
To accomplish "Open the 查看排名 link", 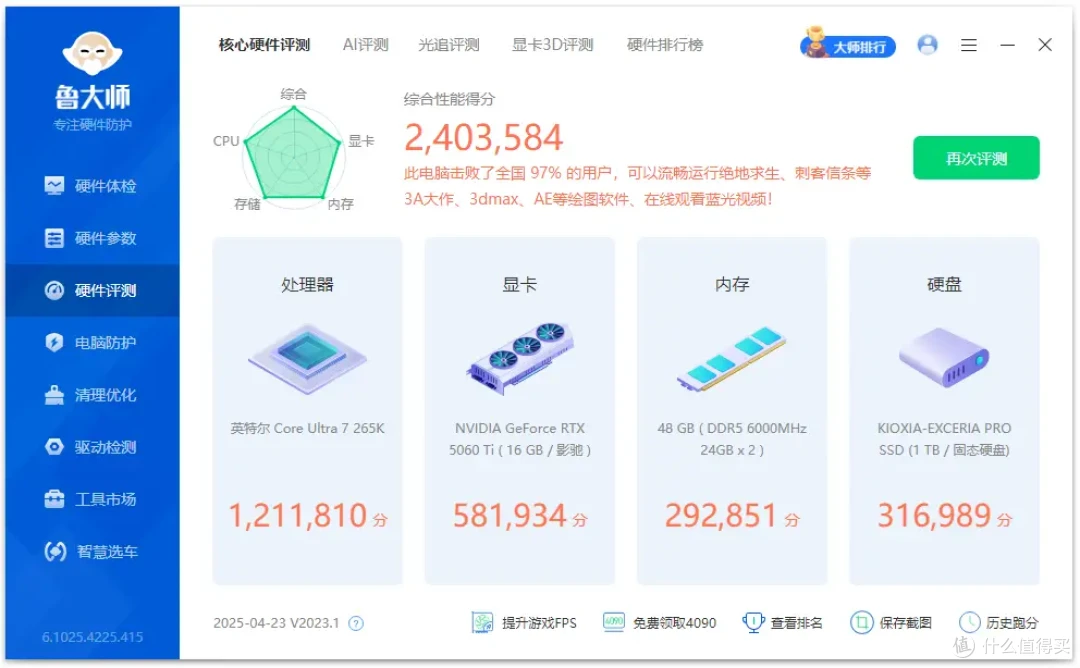I will pos(796,623).
